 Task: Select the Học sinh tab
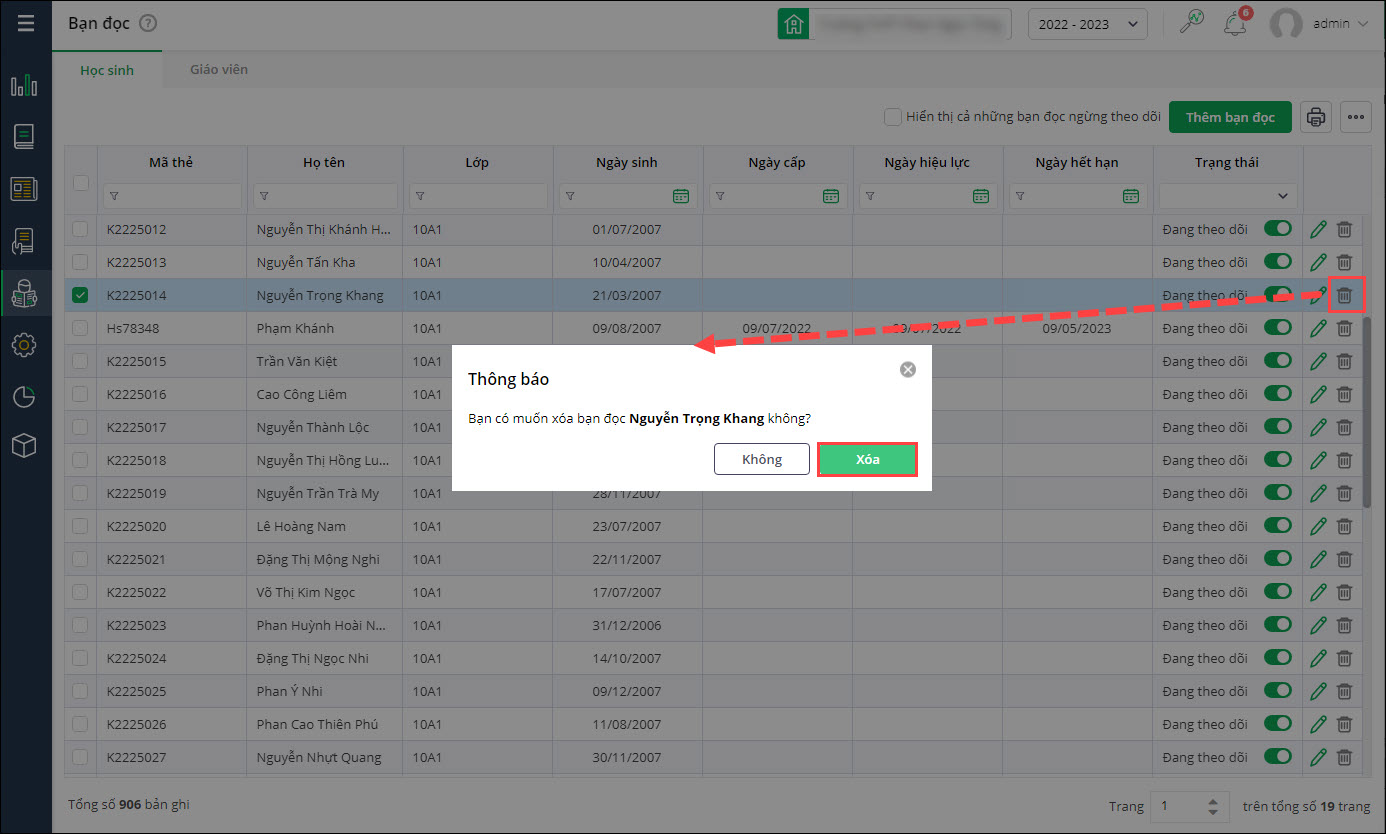[x=107, y=71]
